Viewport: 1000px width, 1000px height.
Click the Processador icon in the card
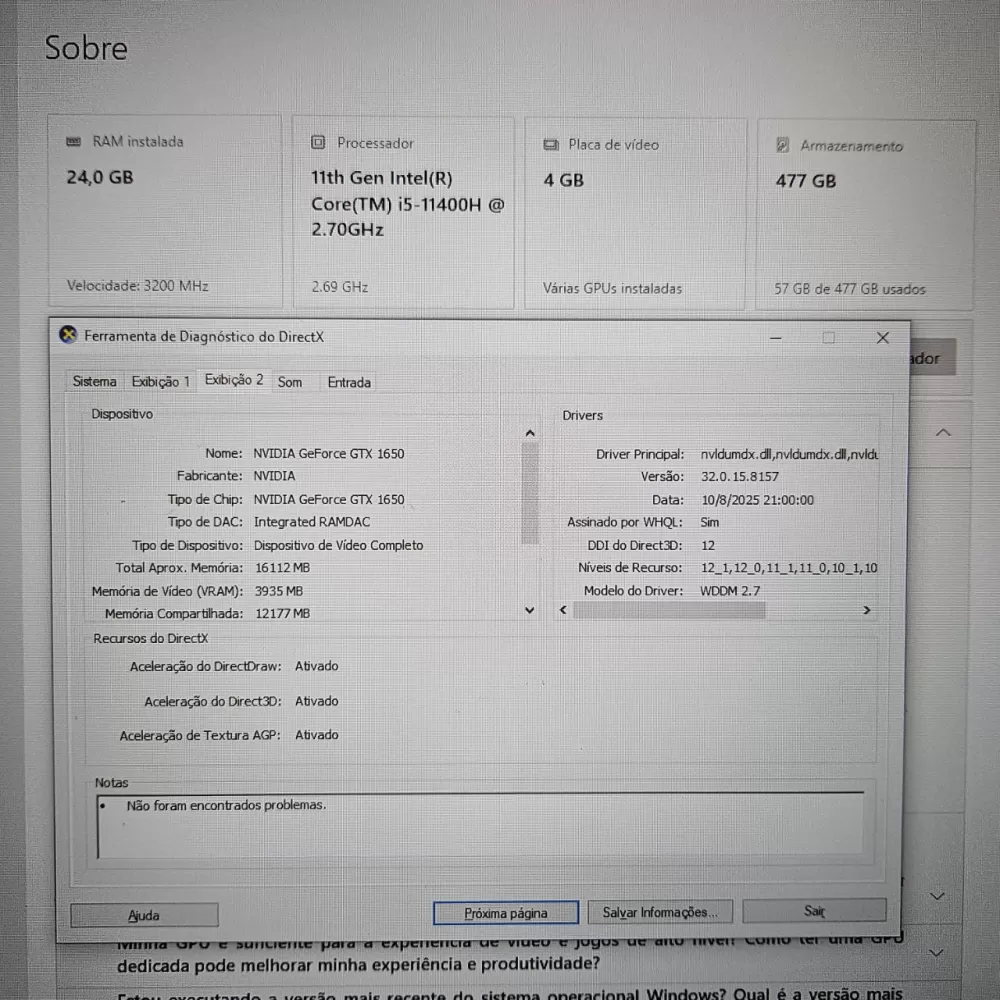point(318,143)
